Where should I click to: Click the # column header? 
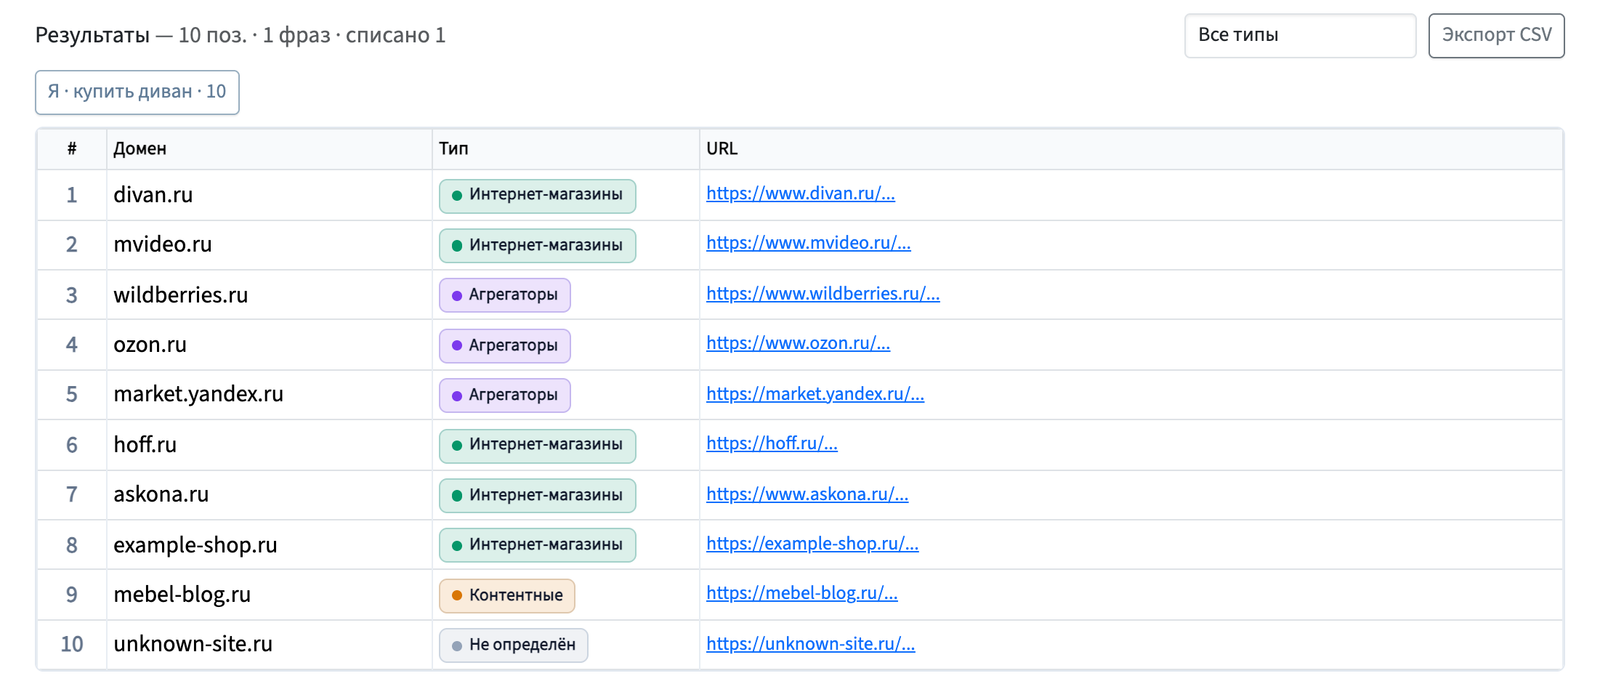click(x=72, y=149)
